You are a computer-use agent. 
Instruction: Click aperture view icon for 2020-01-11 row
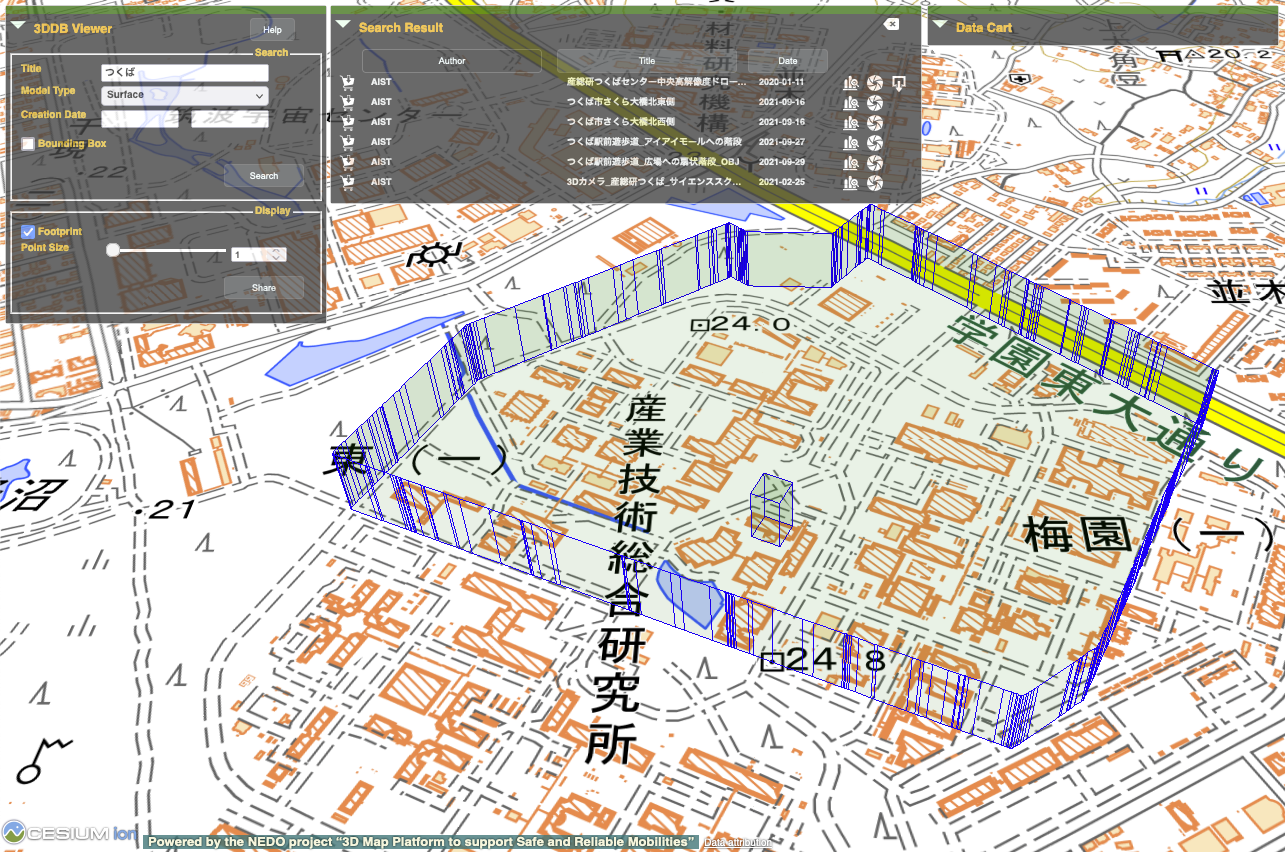[x=874, y=82]
